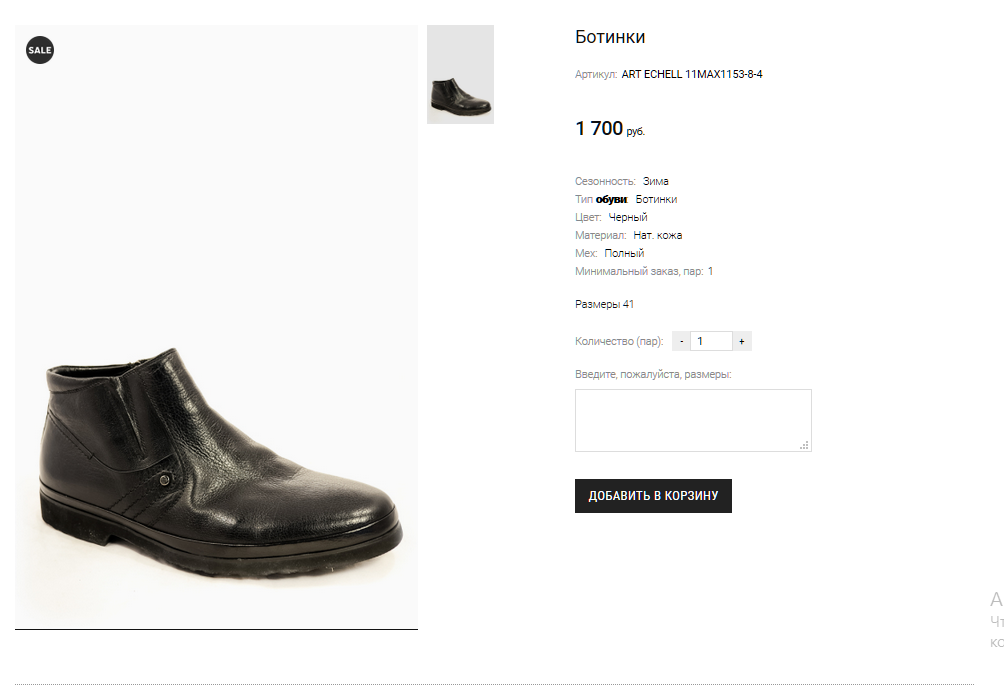Increase pair quantity with plus button
The image size is (1004, 696).
click(741, 341)
